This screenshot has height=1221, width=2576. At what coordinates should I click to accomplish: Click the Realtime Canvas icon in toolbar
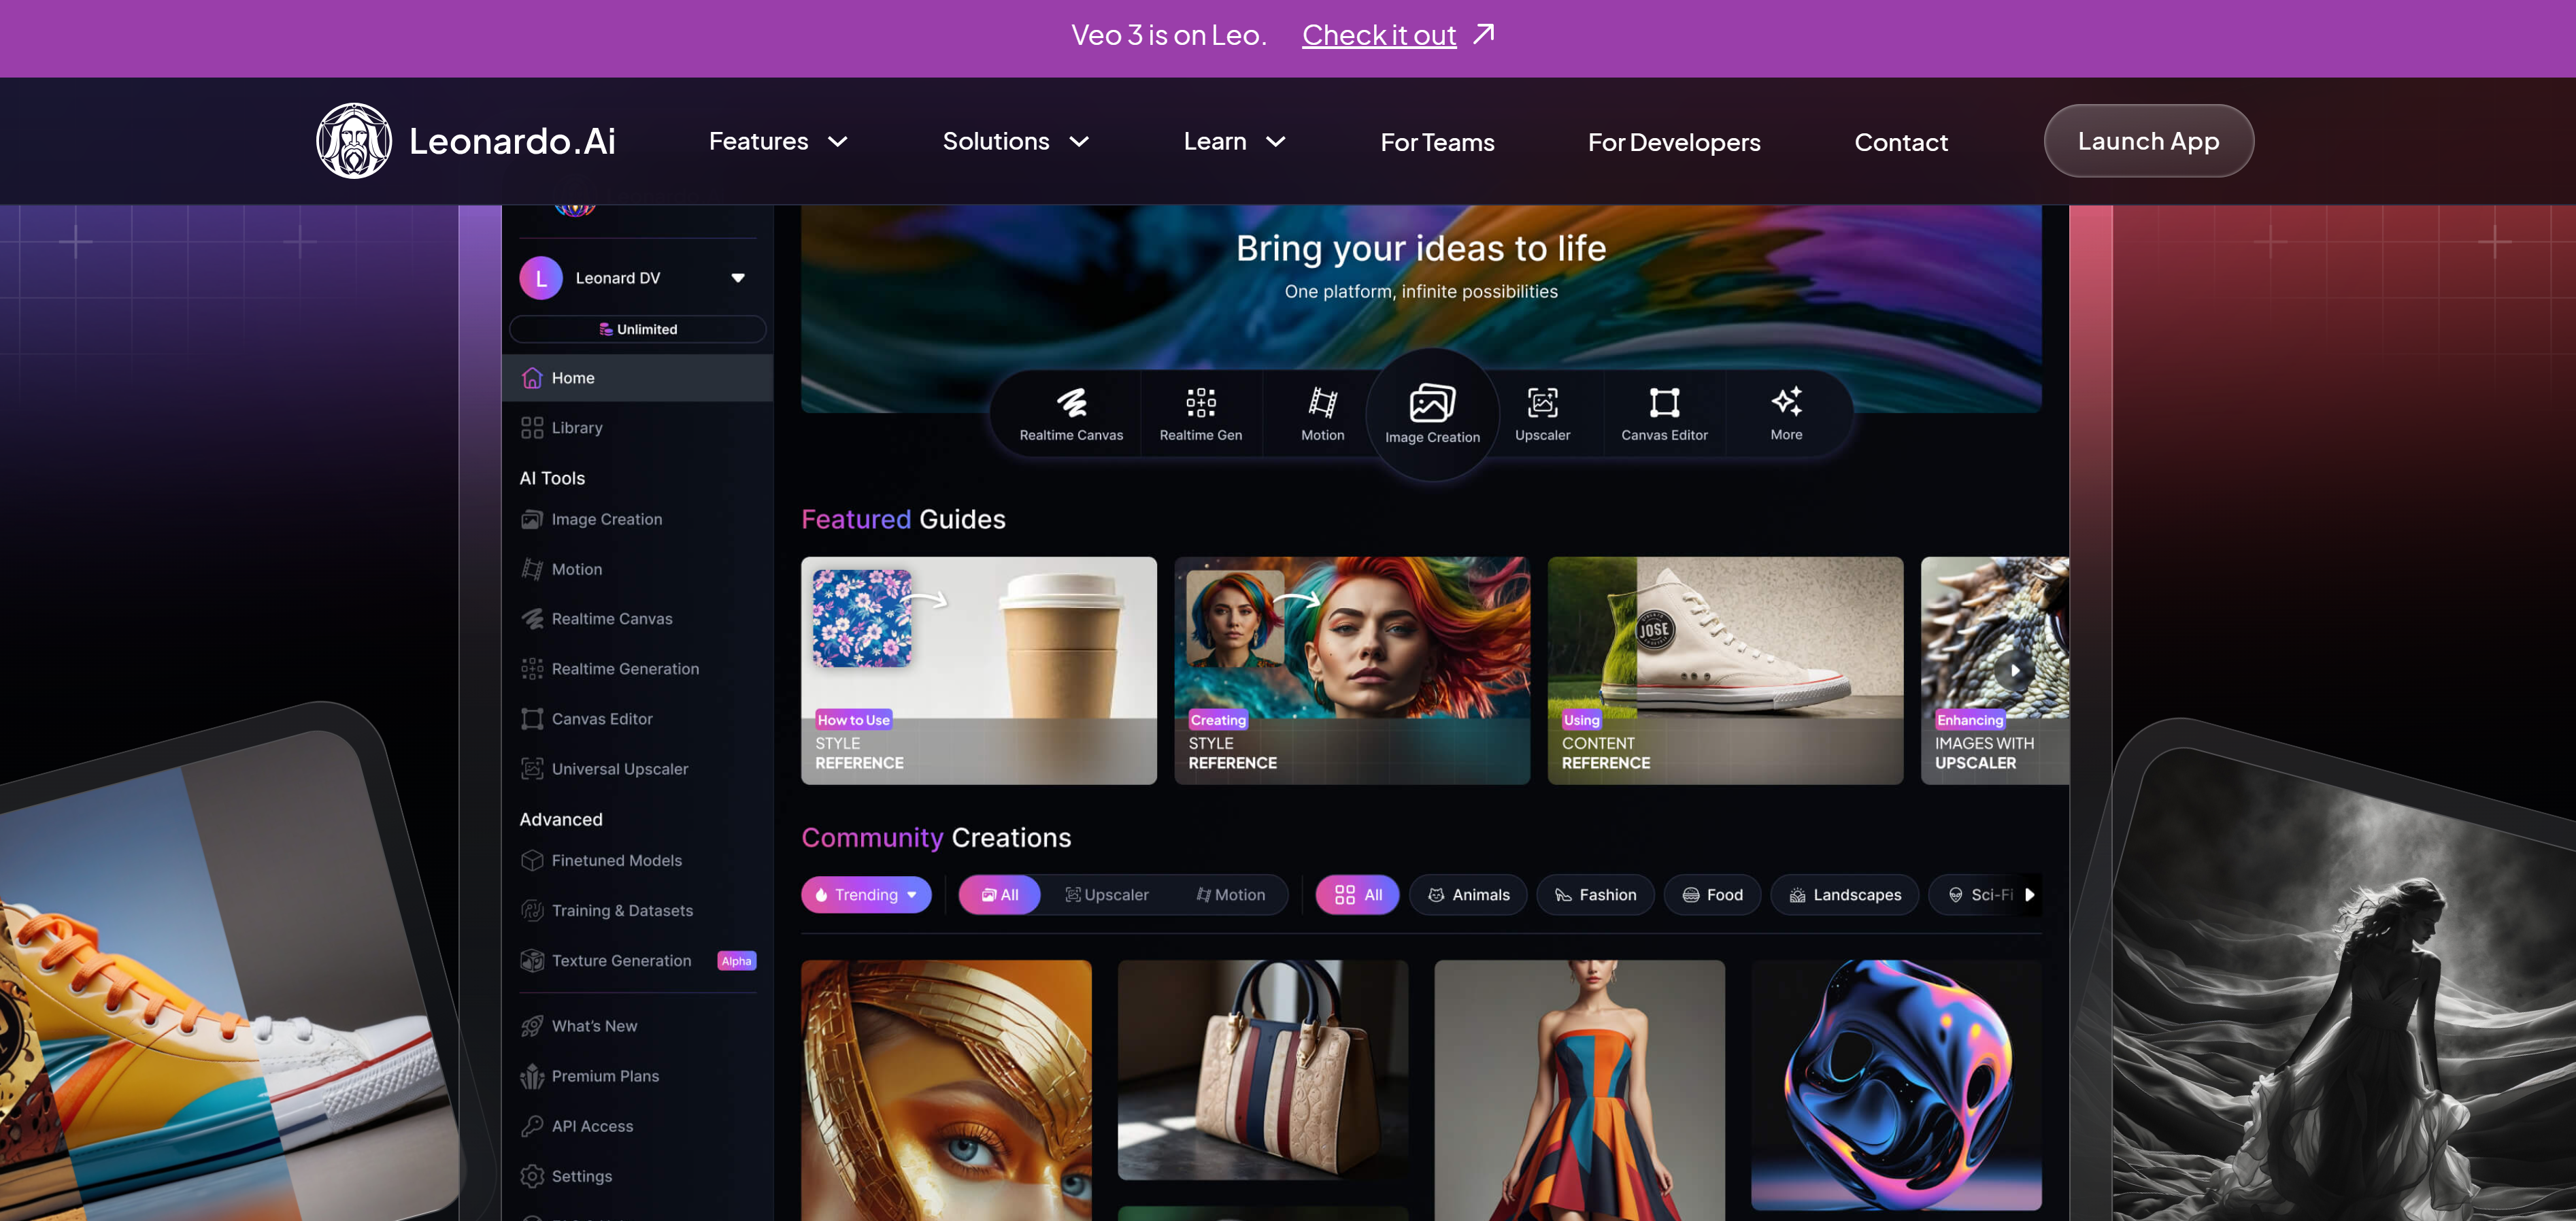[x=1071, y=403]
